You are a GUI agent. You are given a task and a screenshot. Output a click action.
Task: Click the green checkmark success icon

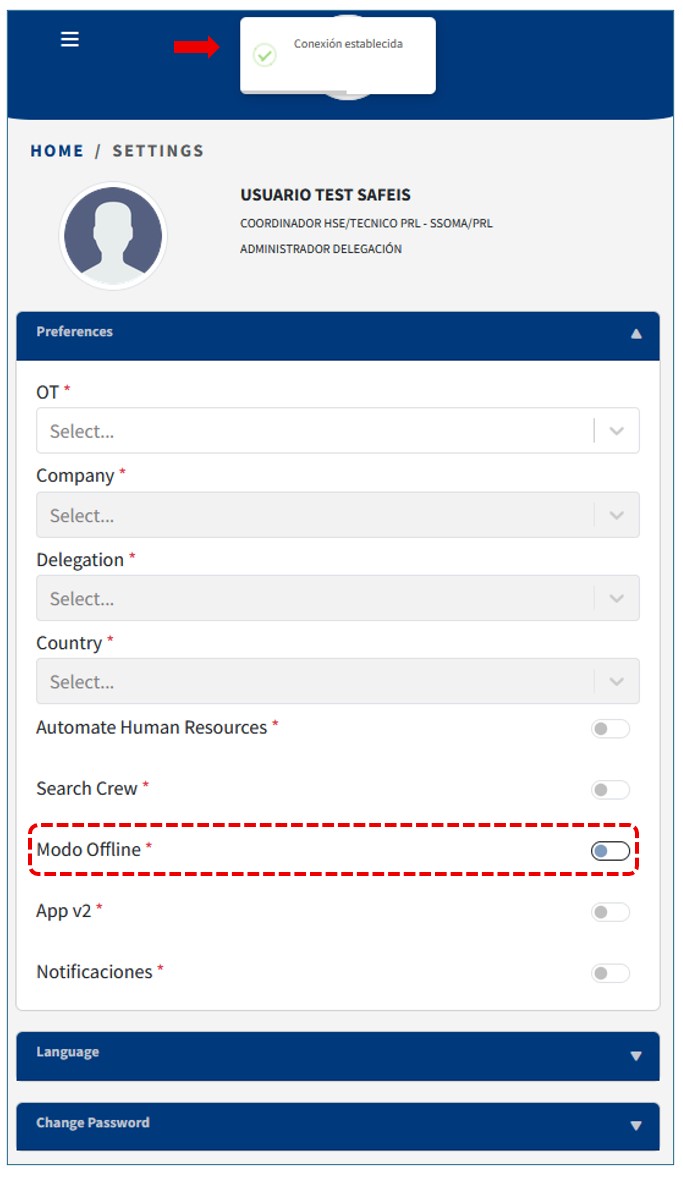point(264,55)
